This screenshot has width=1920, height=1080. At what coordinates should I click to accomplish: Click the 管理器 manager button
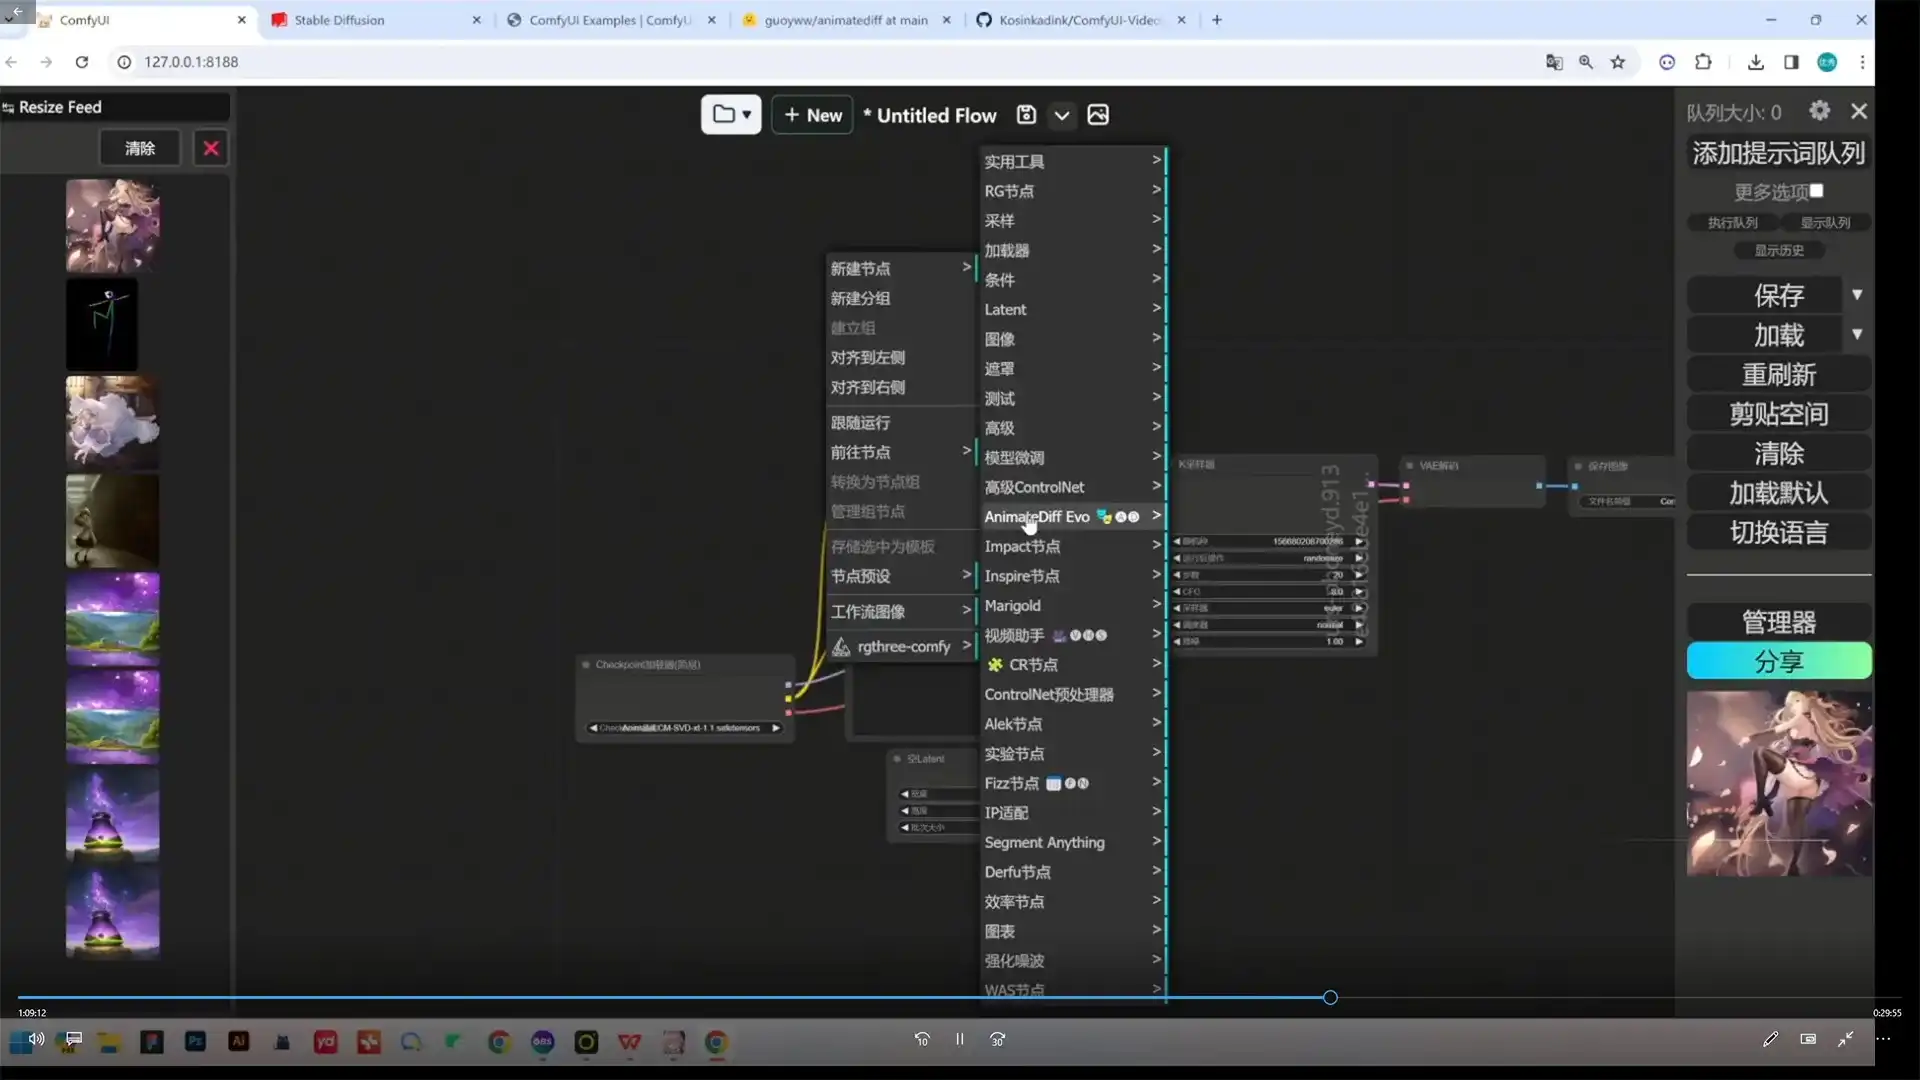tap(1778, 622)
